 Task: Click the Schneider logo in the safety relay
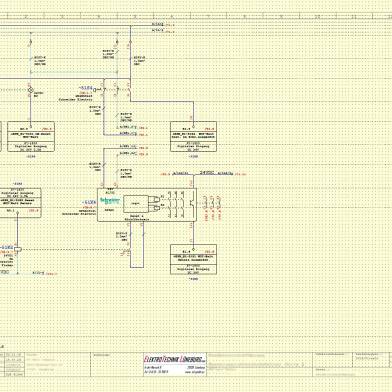[110, 201]
